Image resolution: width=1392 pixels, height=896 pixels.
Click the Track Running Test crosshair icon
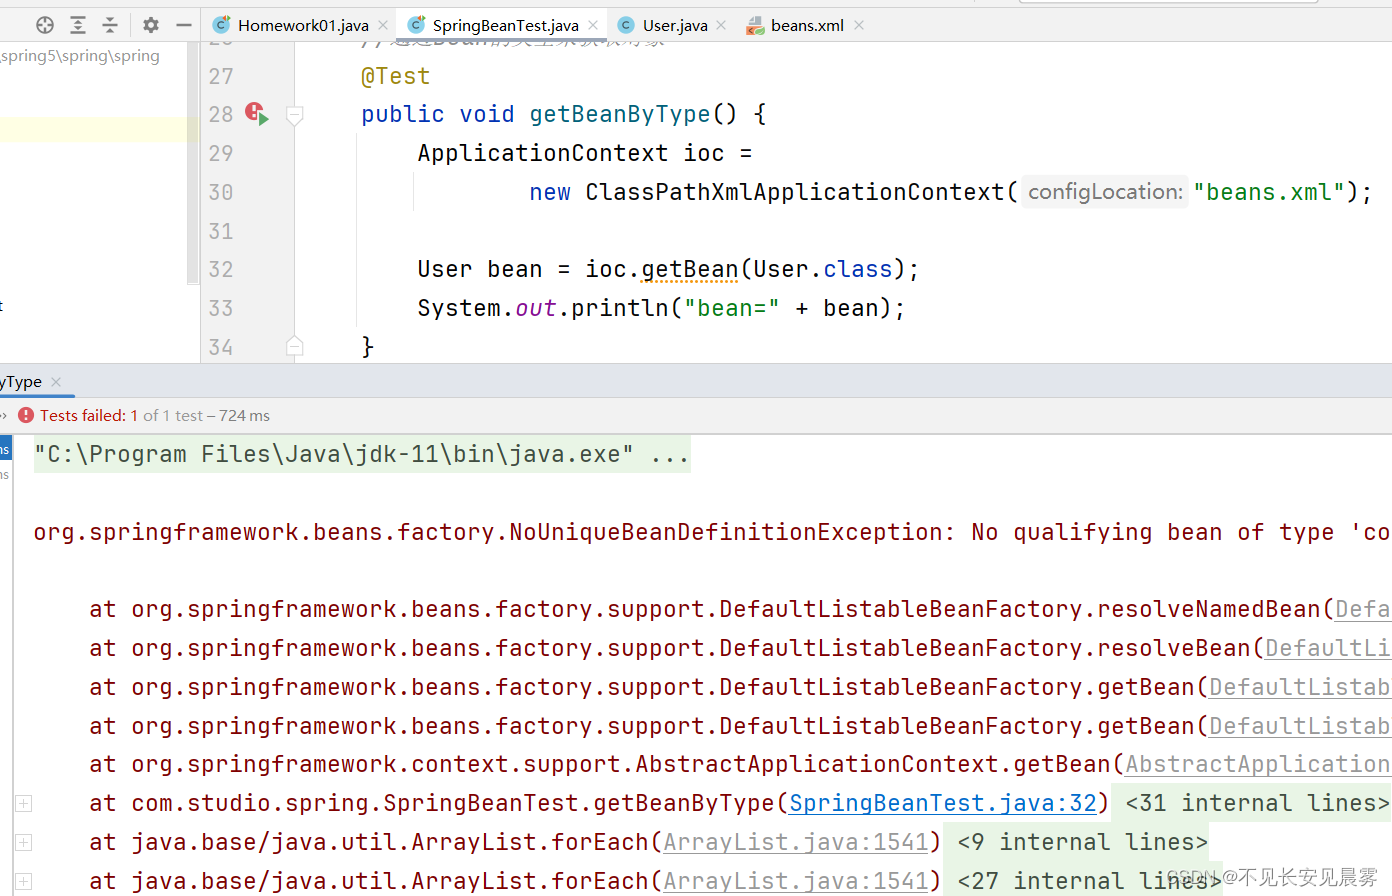click(44, 25)
